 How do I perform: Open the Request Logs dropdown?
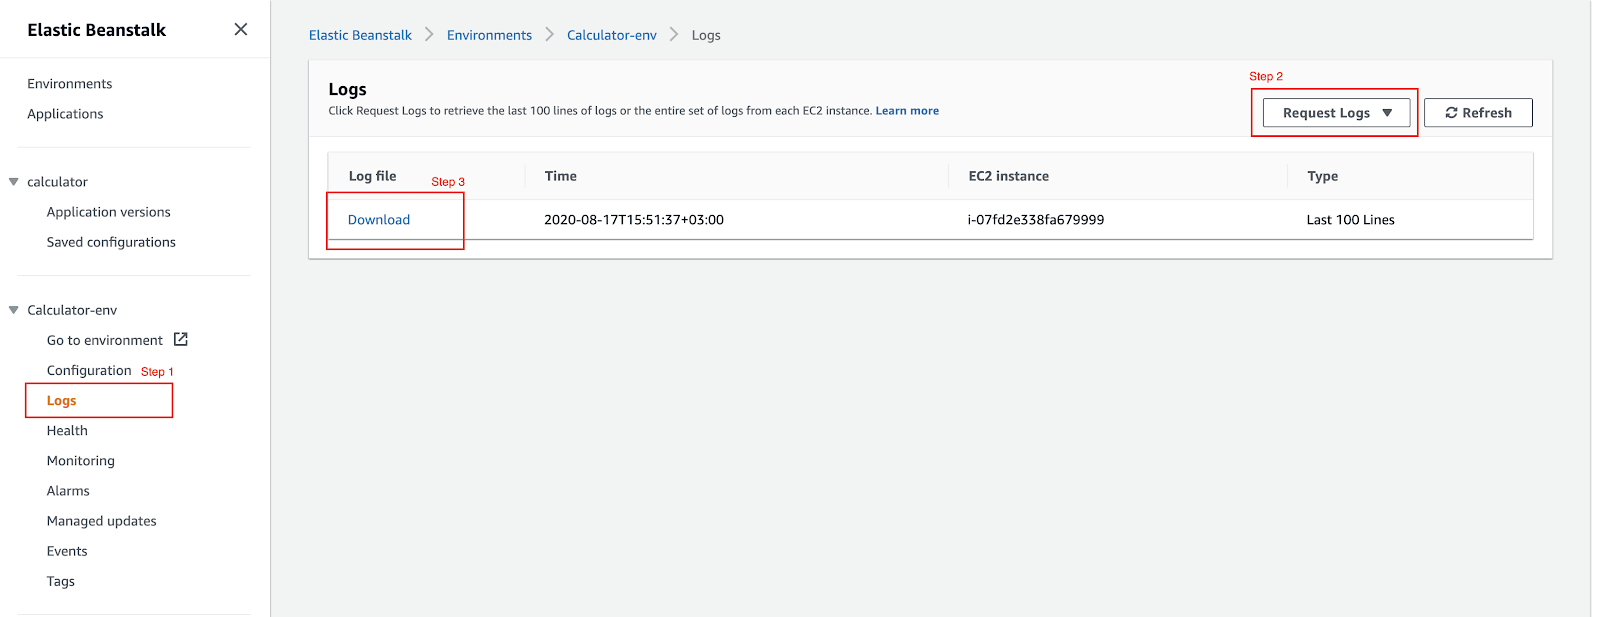point(1336,113)
